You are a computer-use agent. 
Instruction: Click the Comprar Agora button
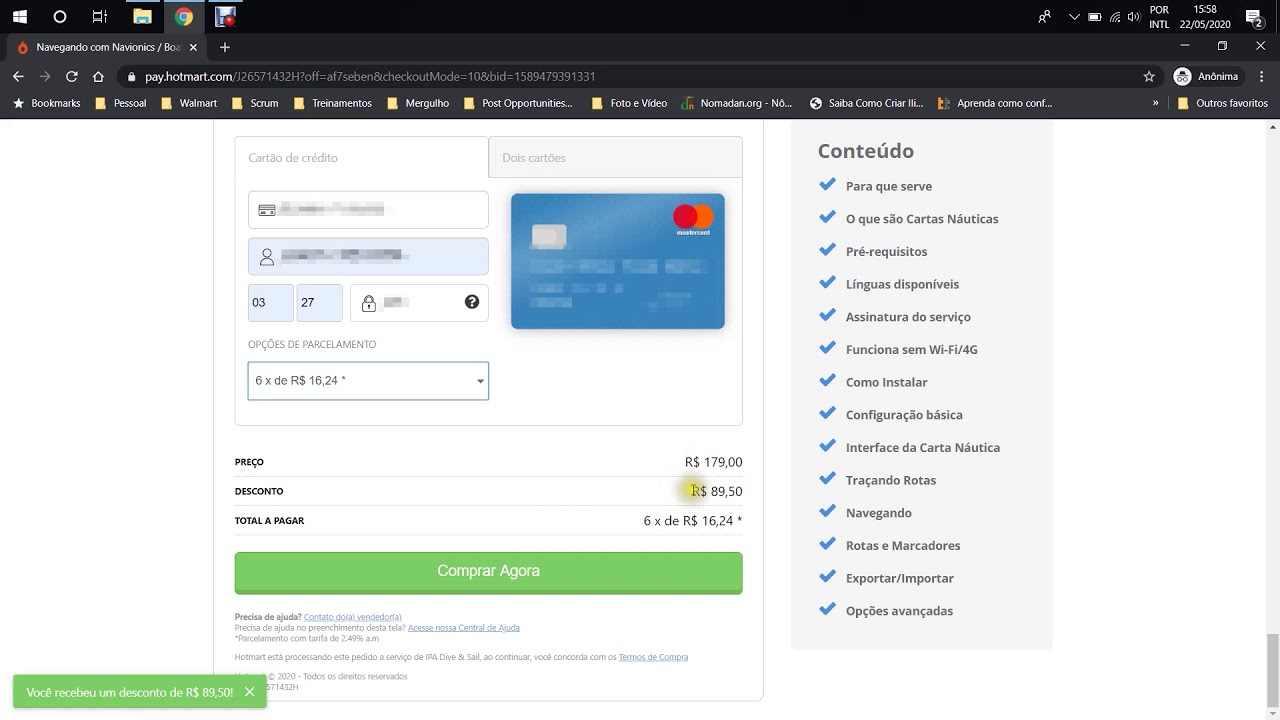coord(488,572)
